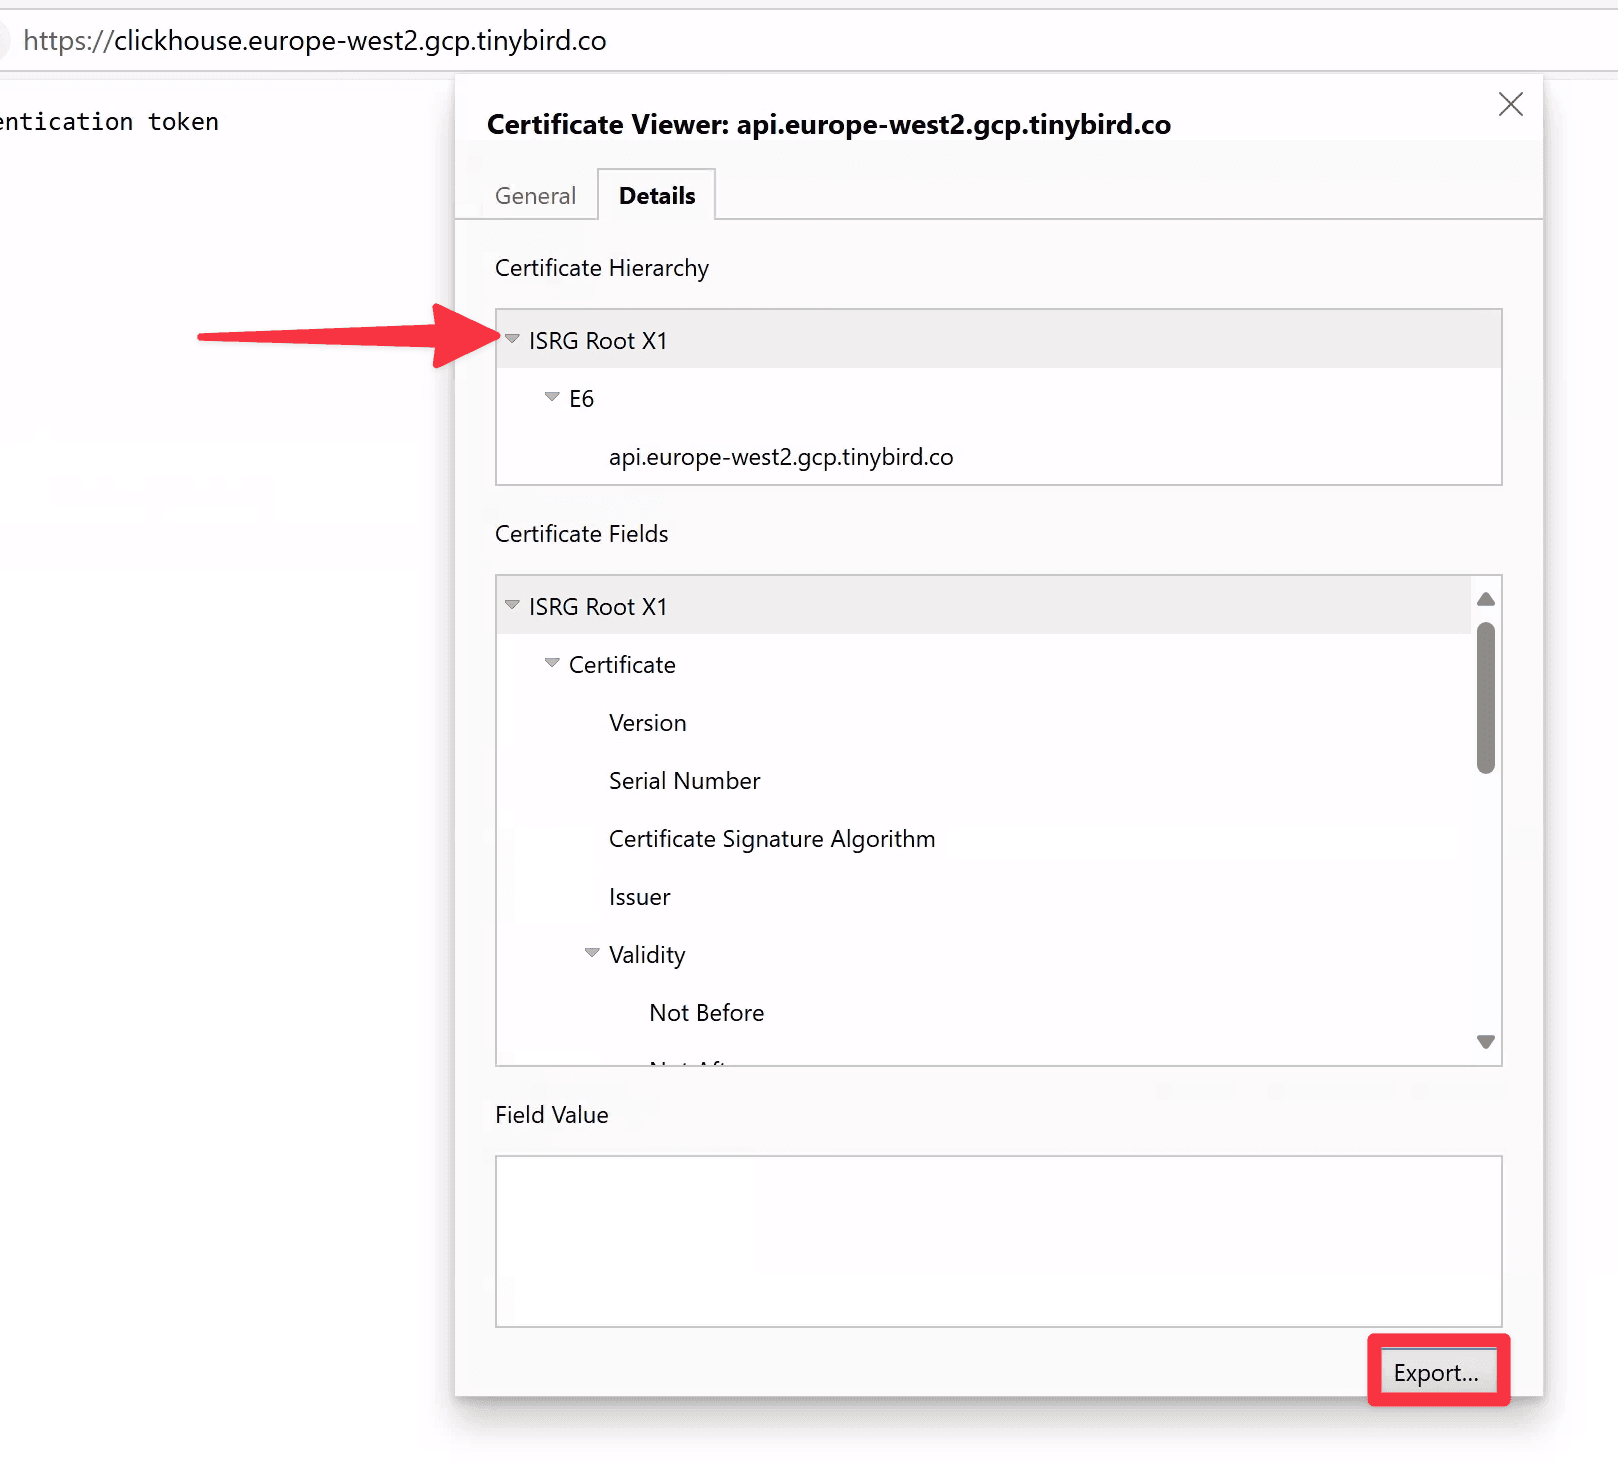Screen dimensions: 1618x1462
Task: Click the Export button
Action: (x=1437, y=1372)
